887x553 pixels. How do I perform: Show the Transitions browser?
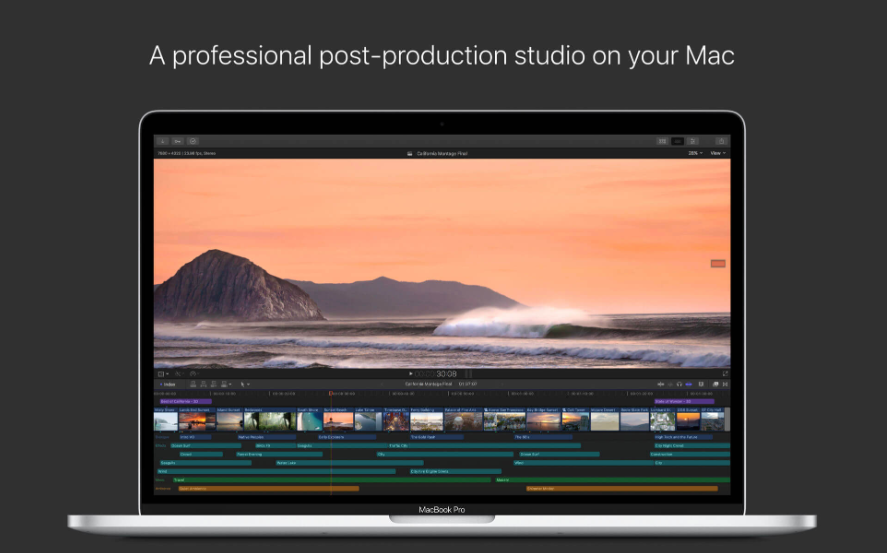click(x=725, y=384)
